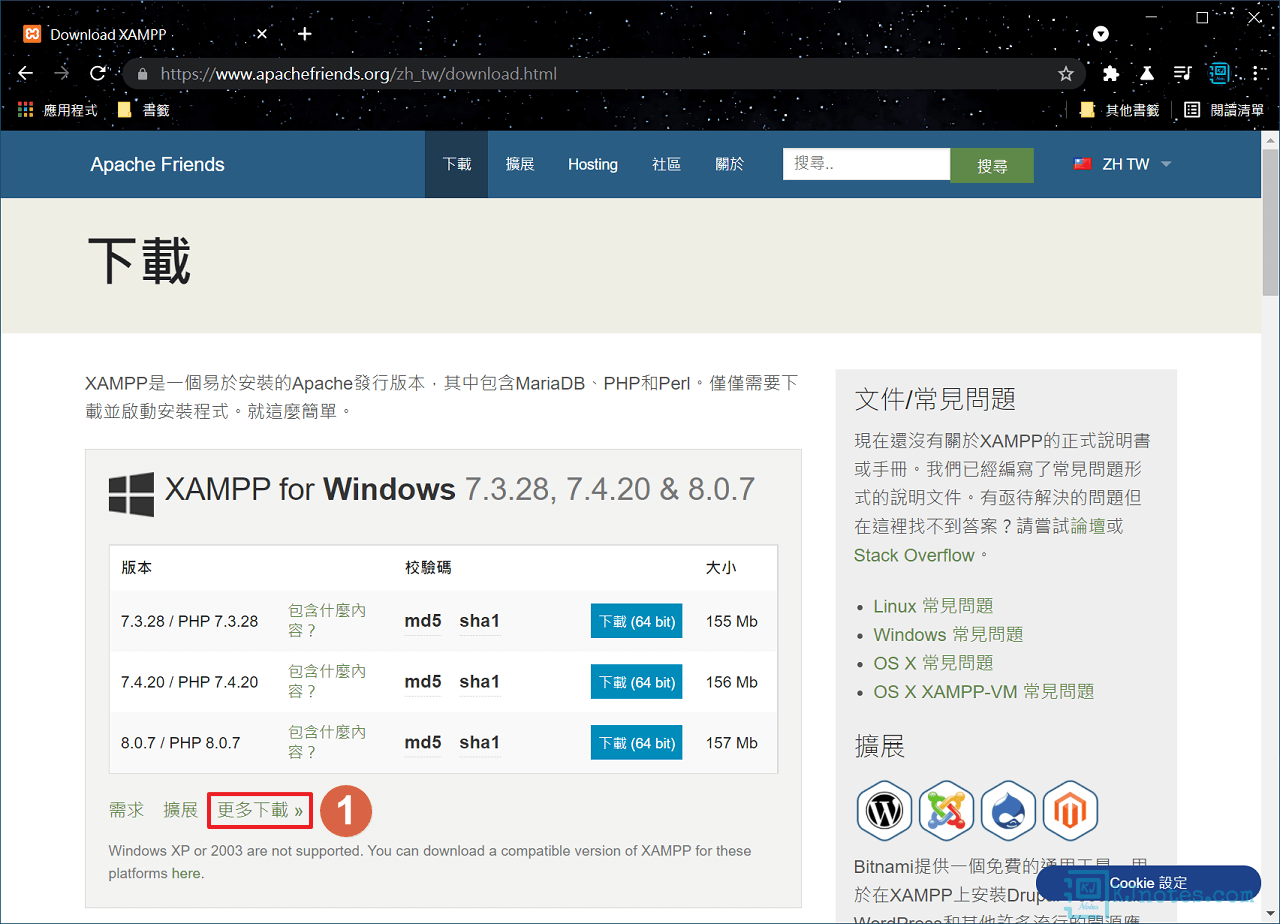Click the green 搜尋 button
Image resolution: width=1280 pixels, height=924 pixels.
point(992,166)
